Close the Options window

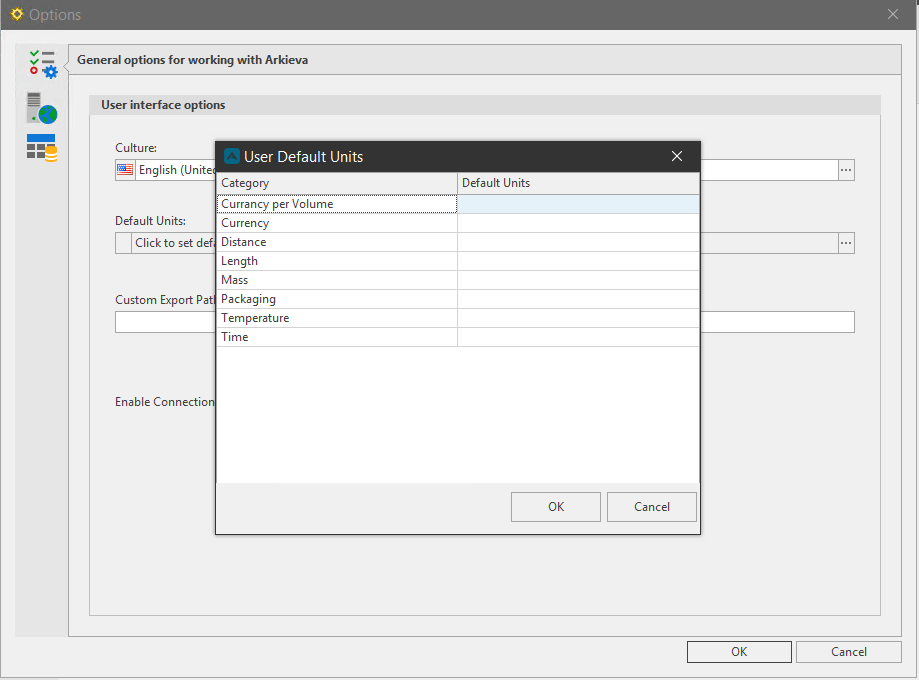pyautogui.click(x=893, y=14)
